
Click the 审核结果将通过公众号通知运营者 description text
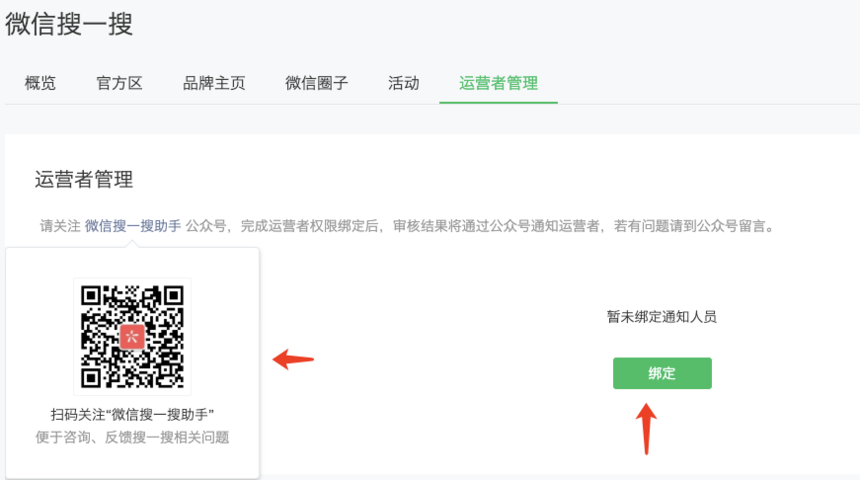(x=496, y=226)
